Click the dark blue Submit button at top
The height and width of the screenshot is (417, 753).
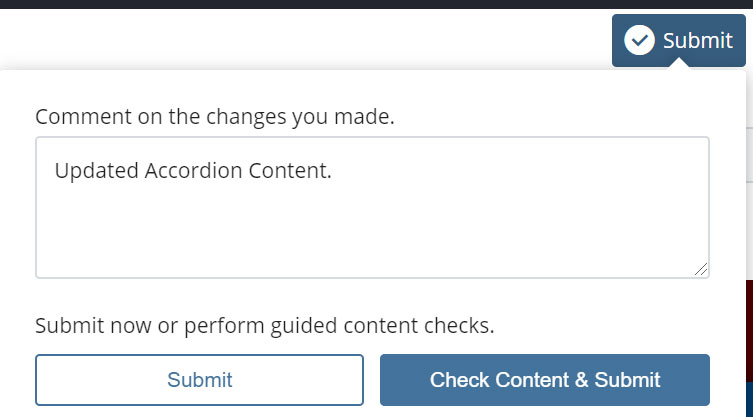point(679,40)
